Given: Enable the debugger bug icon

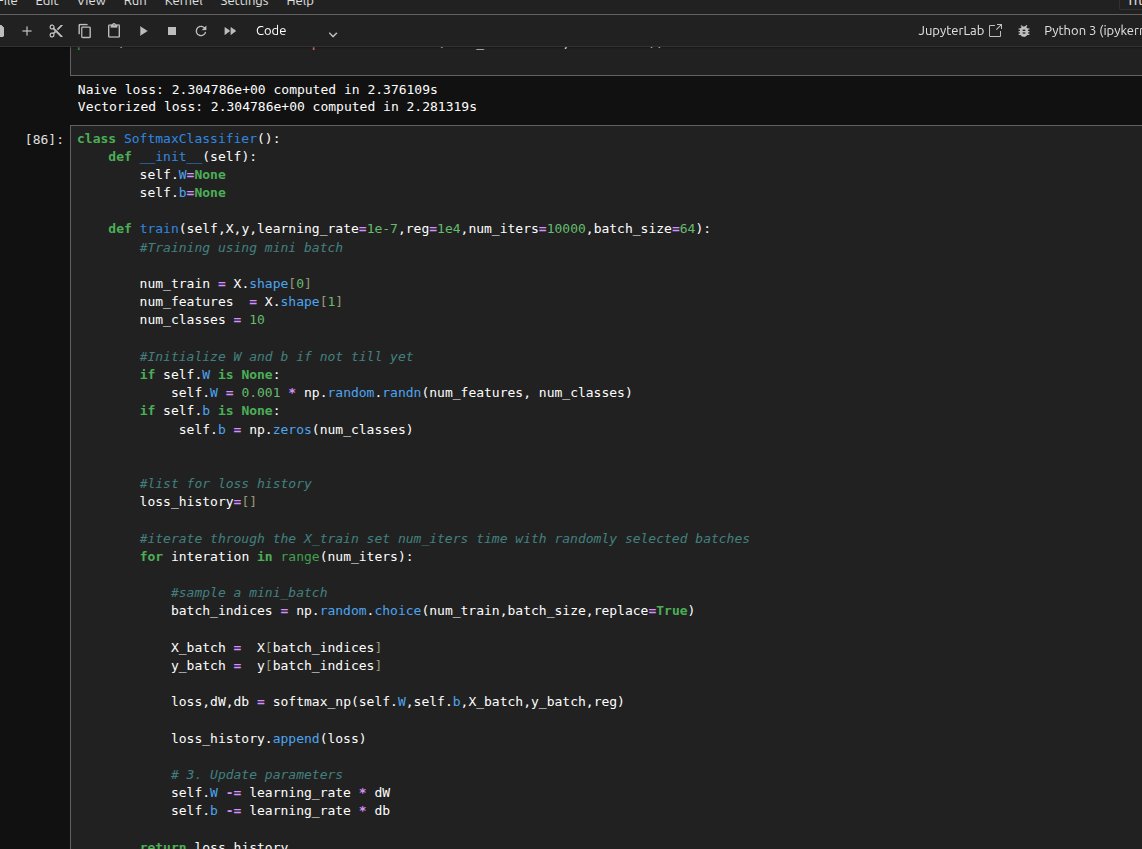Looking at the screenshot, I should [1023, 31].
